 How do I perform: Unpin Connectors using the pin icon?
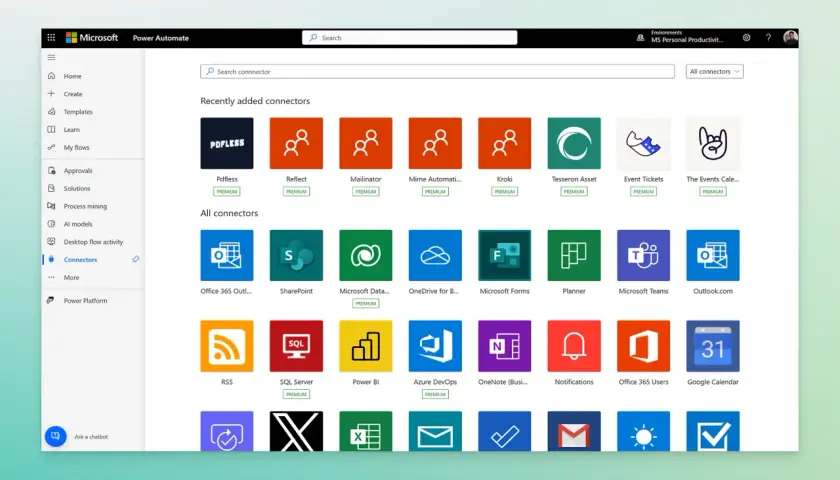click(x=136, y=259)
